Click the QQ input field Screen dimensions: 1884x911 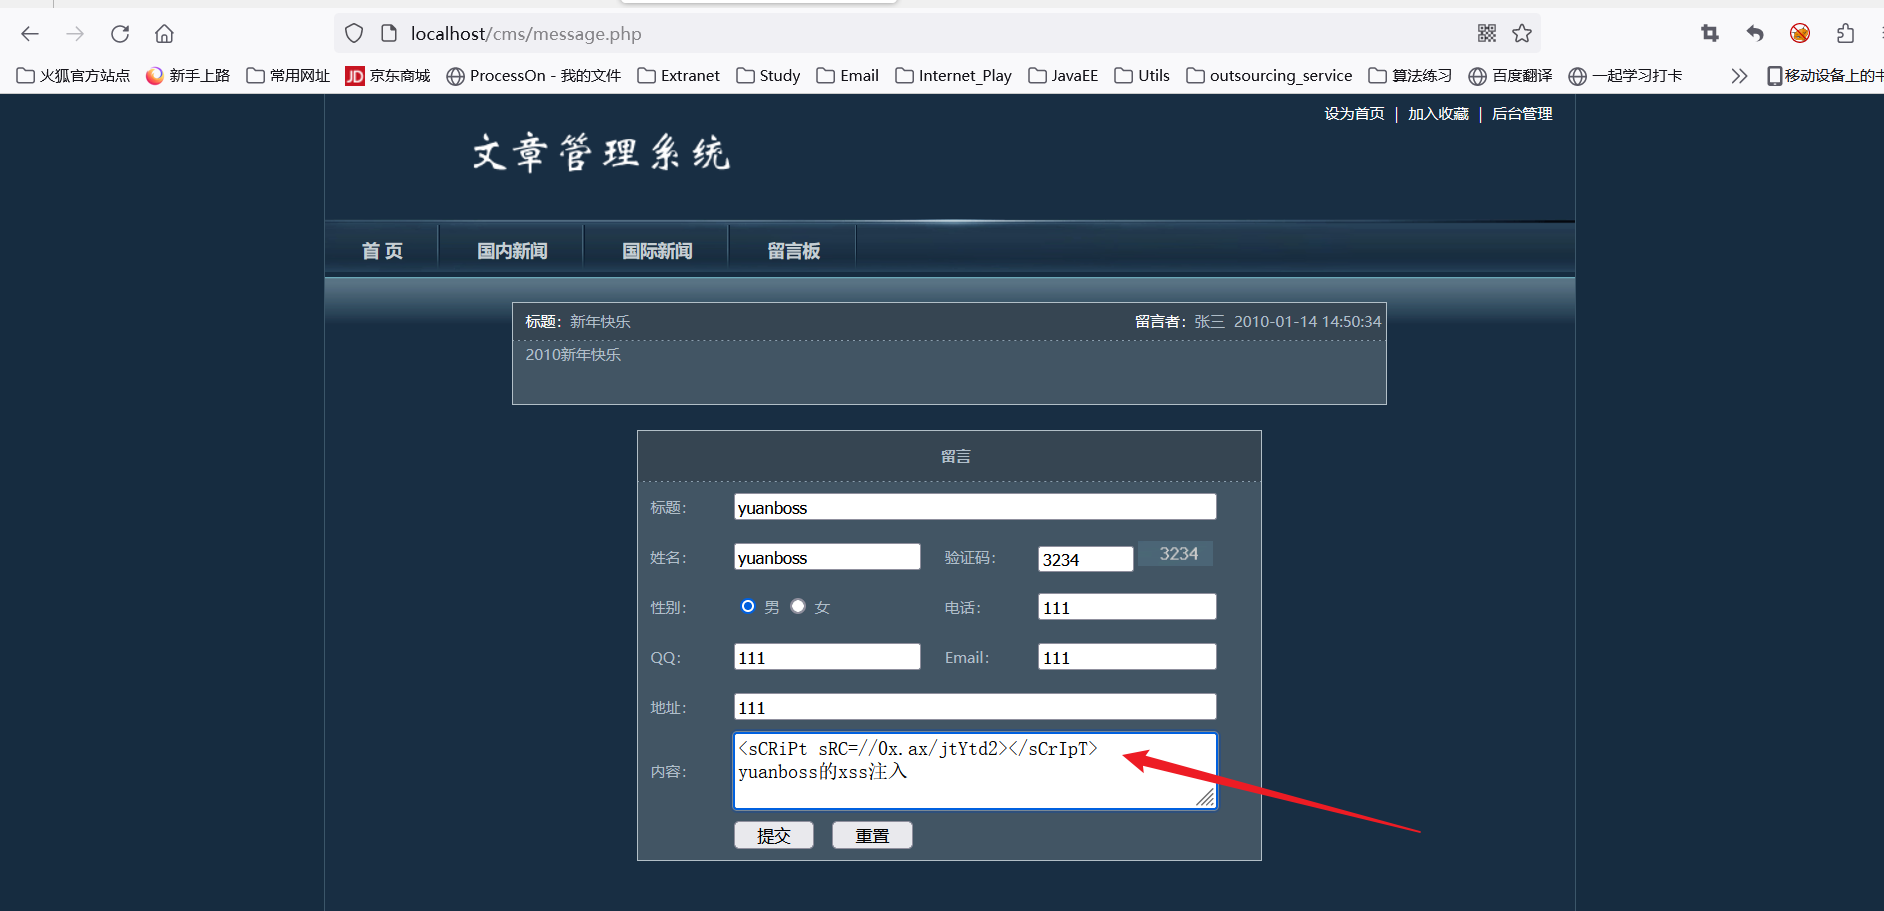[827, 657]
